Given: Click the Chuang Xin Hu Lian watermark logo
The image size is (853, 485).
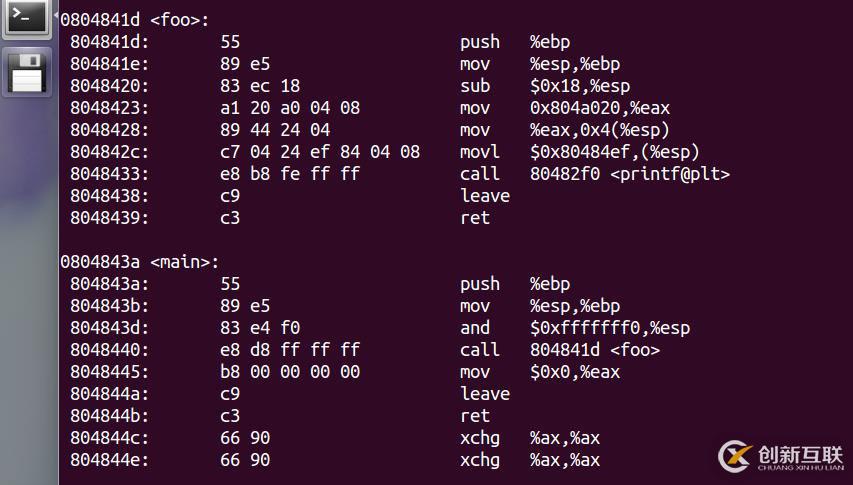Looking at the screenshot, I should coord(781,456).
